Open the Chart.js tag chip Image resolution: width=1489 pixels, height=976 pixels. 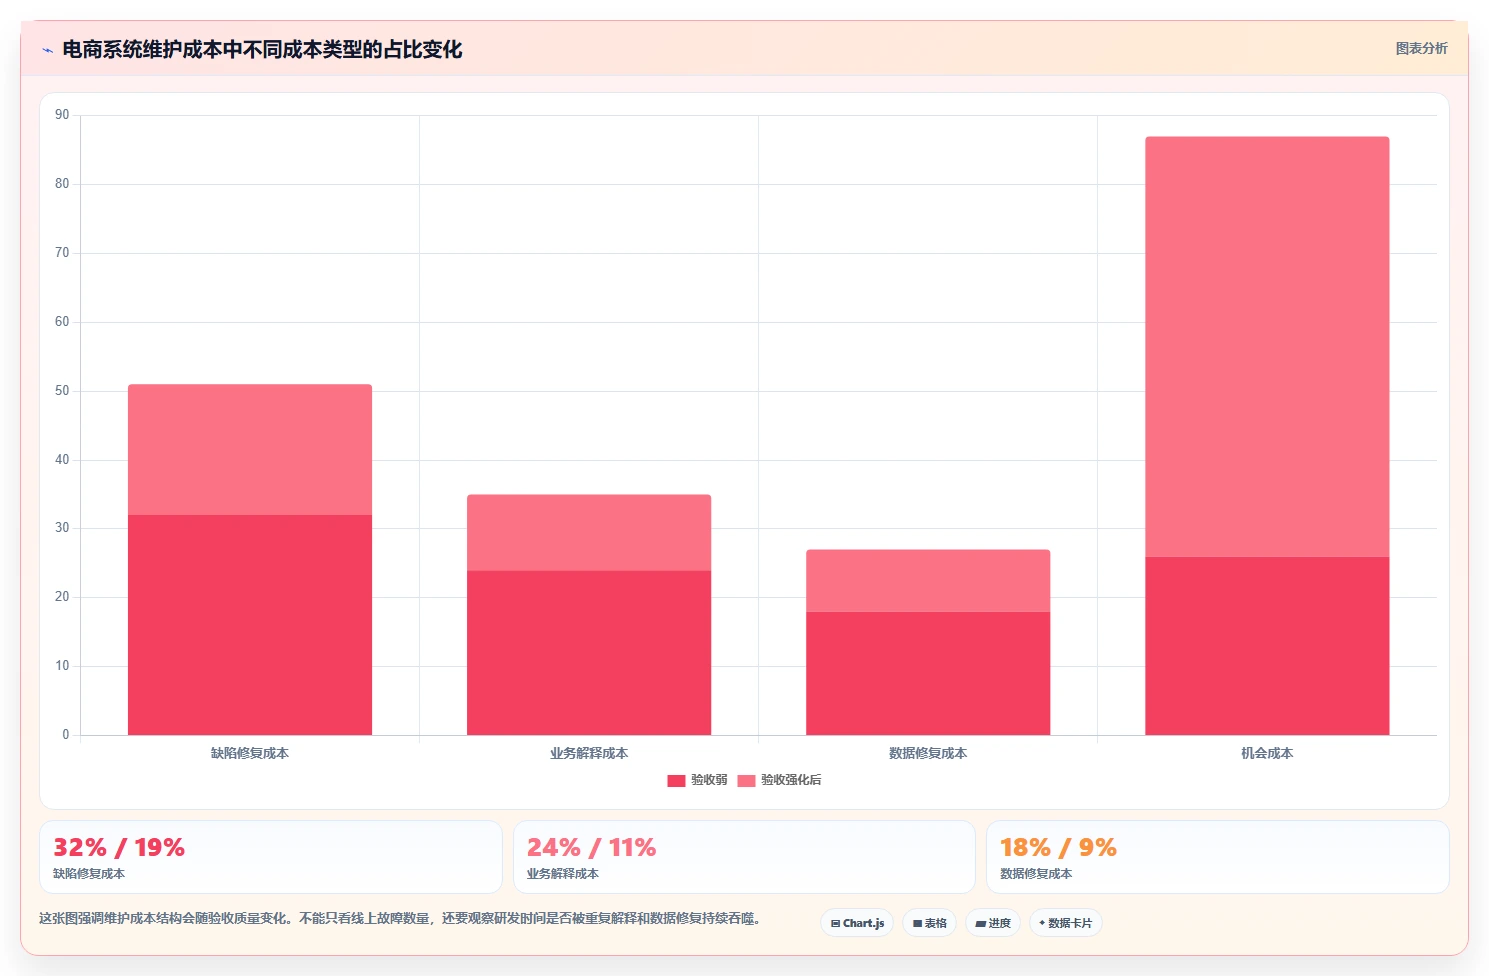[857, 923]
